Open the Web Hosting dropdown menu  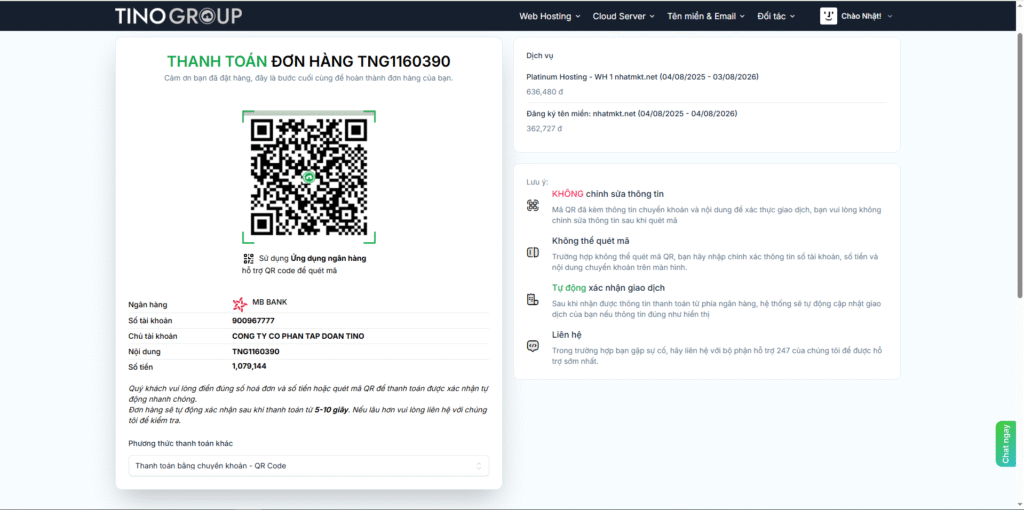click(x=549, y=16)
